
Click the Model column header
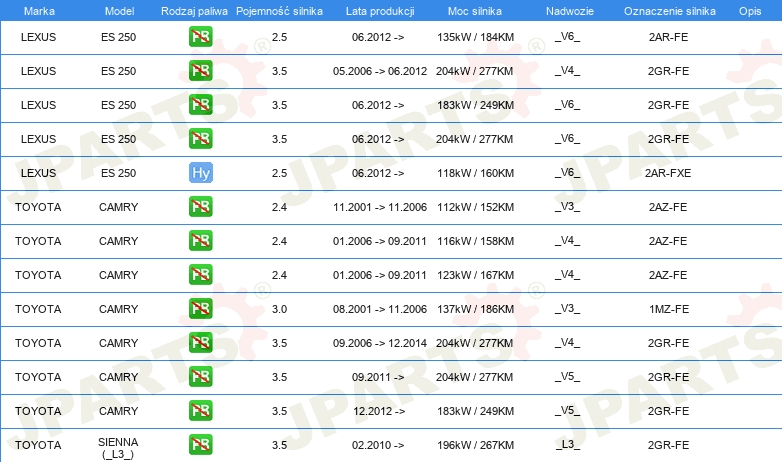119,11
